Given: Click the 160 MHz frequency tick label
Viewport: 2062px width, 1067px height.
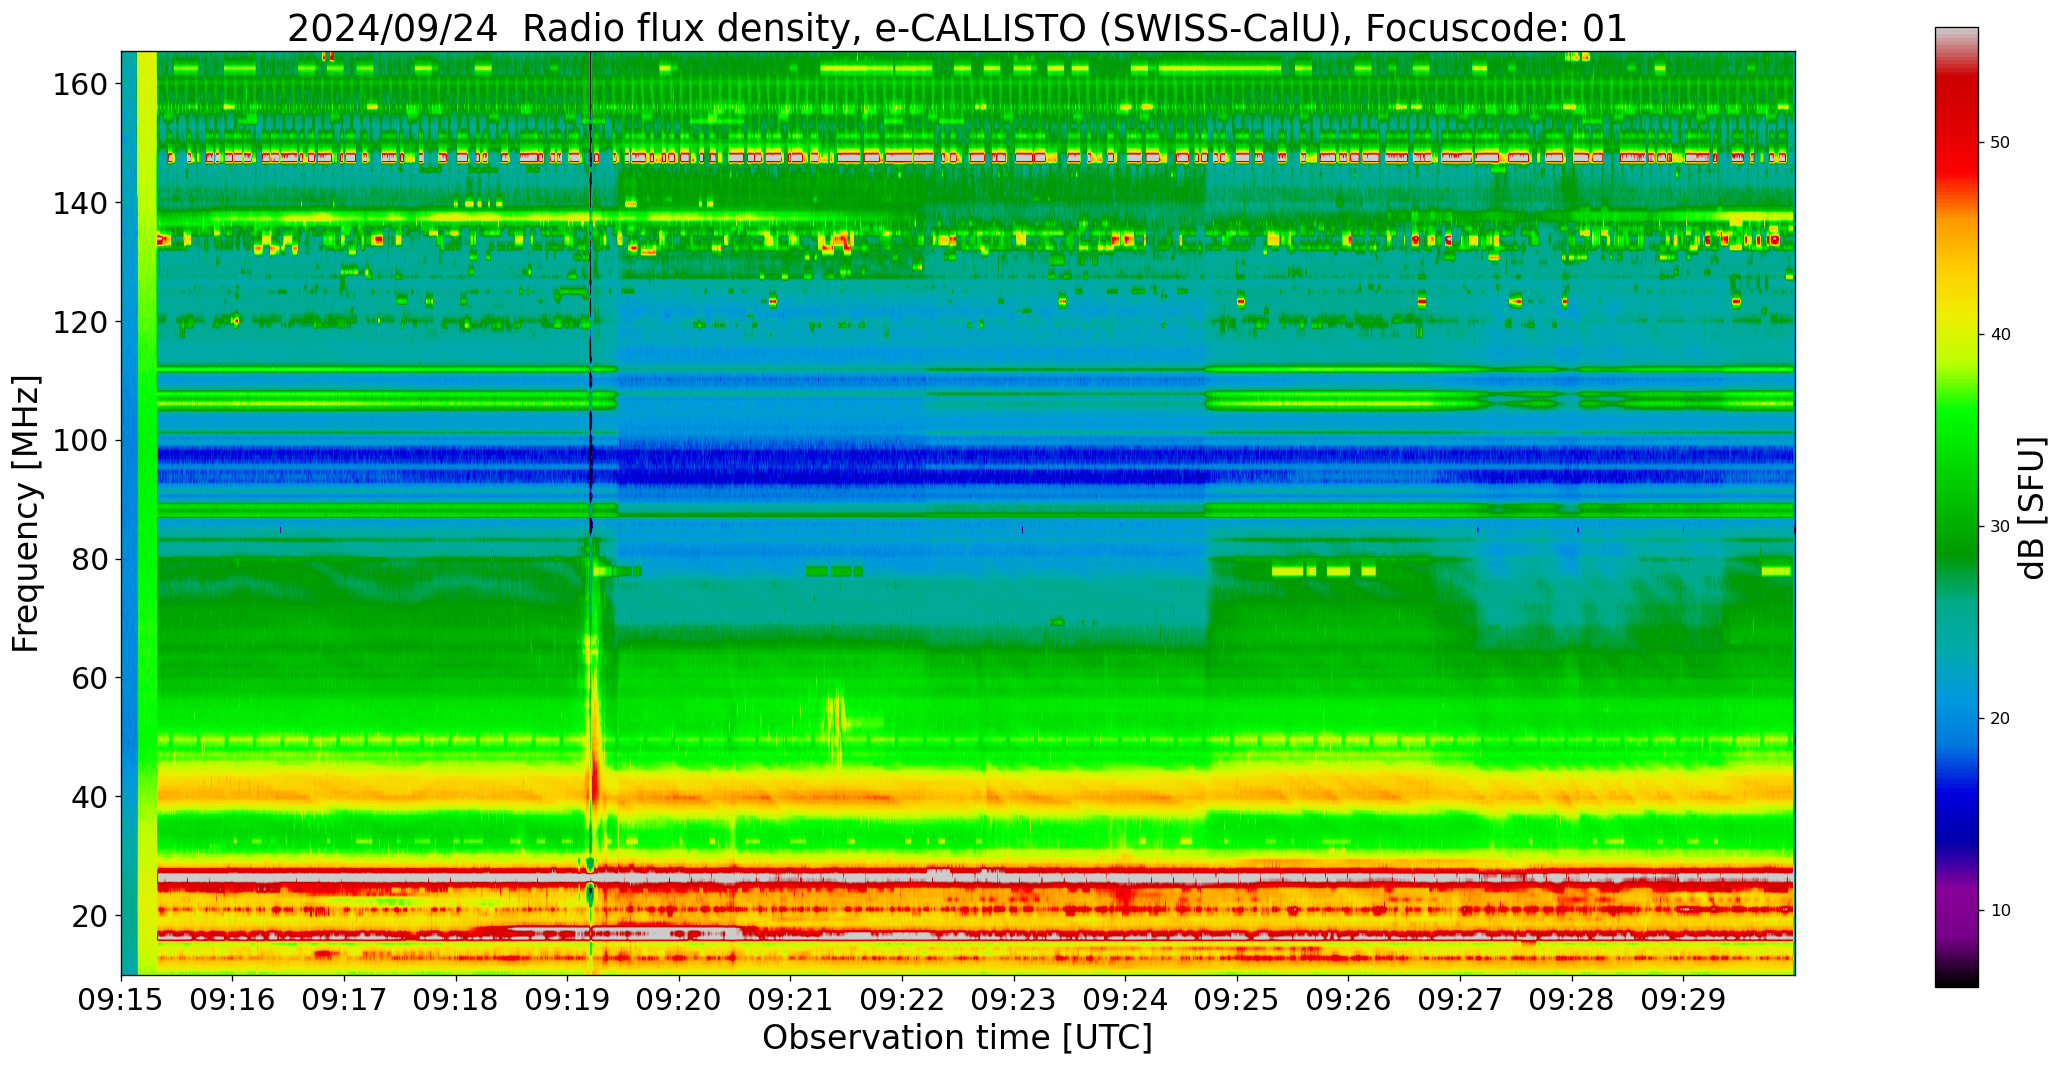Looking at the screenshot, I should [80, 85].
